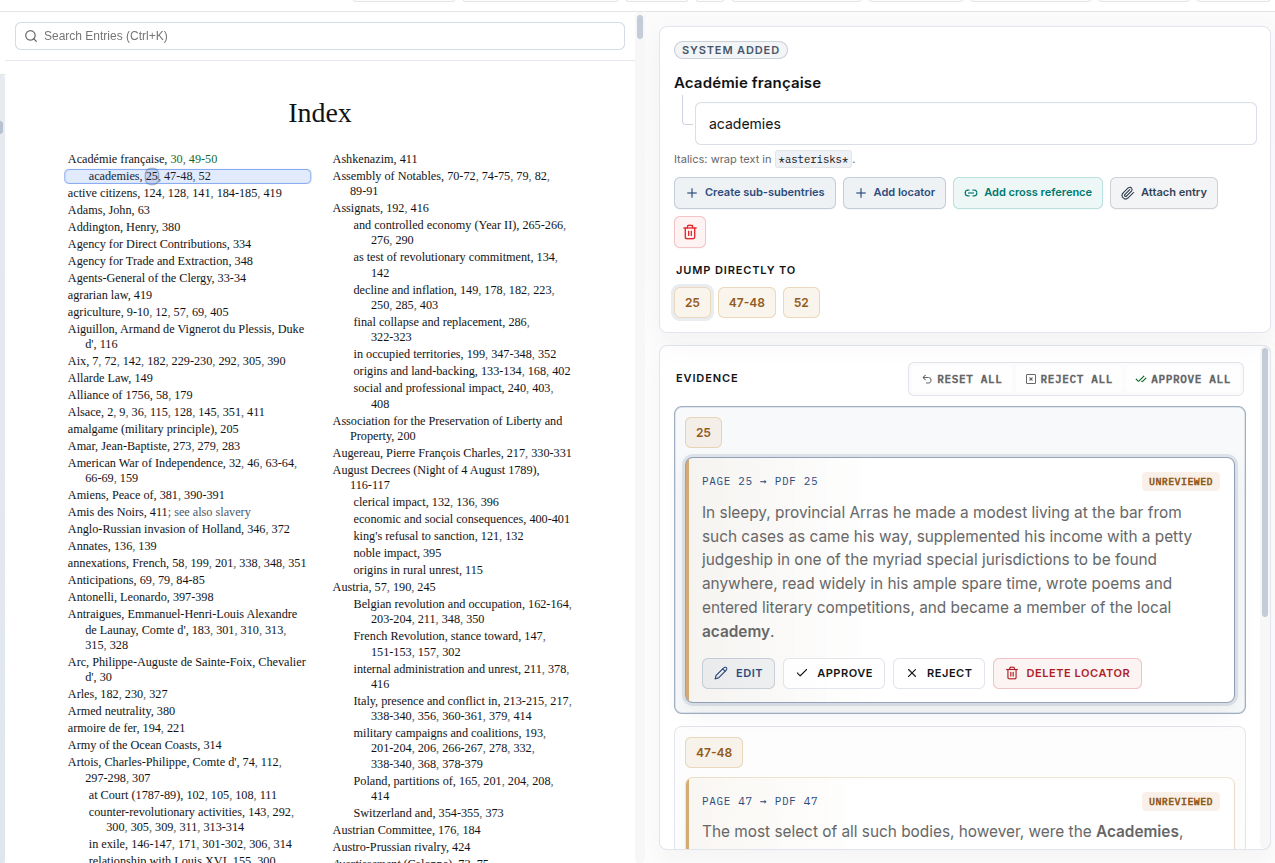
Task: Select the Adams, John index entry
Action: (109, 210)
